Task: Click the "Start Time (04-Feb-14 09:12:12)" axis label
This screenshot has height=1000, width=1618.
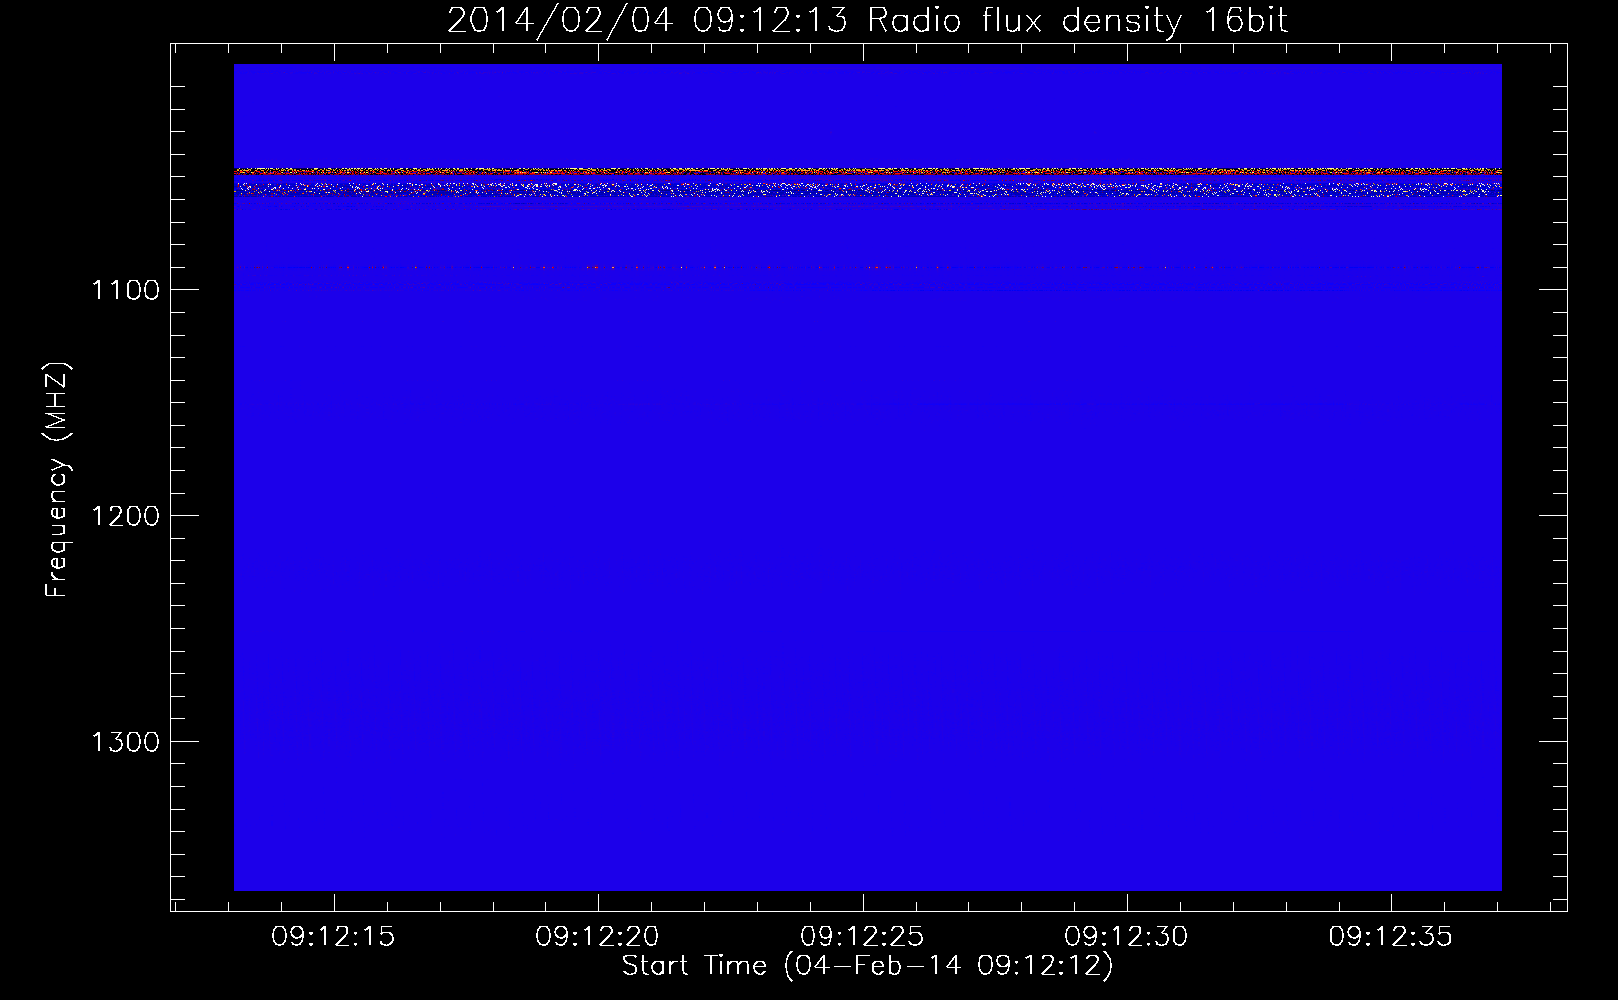Action: tap(867, 966)
